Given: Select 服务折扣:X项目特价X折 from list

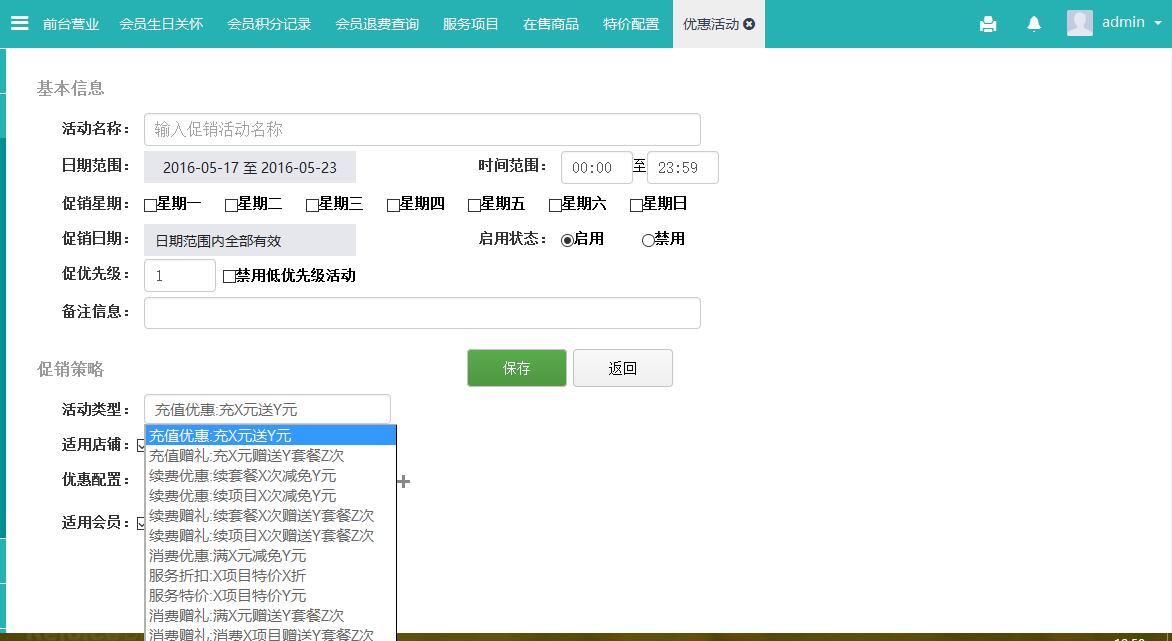Looking at the screenshot, I should click(228, 576).
